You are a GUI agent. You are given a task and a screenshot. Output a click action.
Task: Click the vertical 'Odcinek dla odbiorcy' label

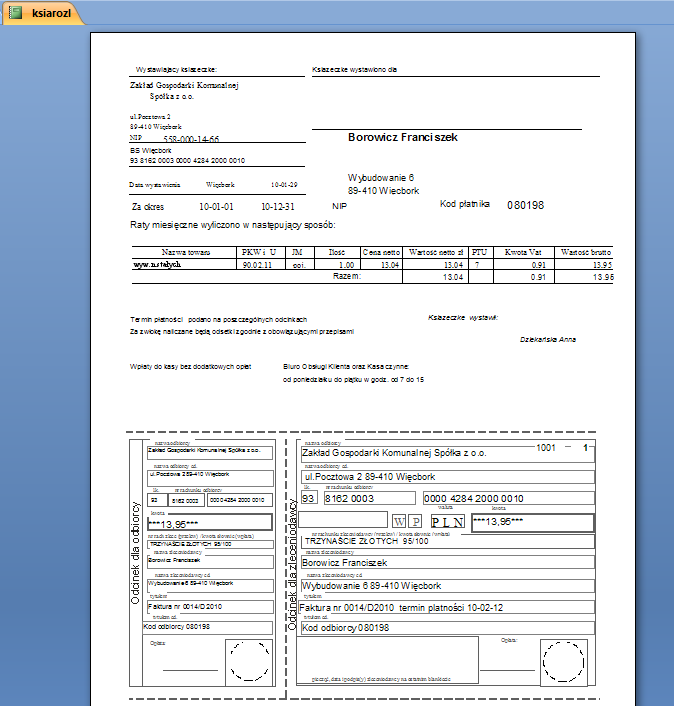pyautogui.click(x=135, y=553)
